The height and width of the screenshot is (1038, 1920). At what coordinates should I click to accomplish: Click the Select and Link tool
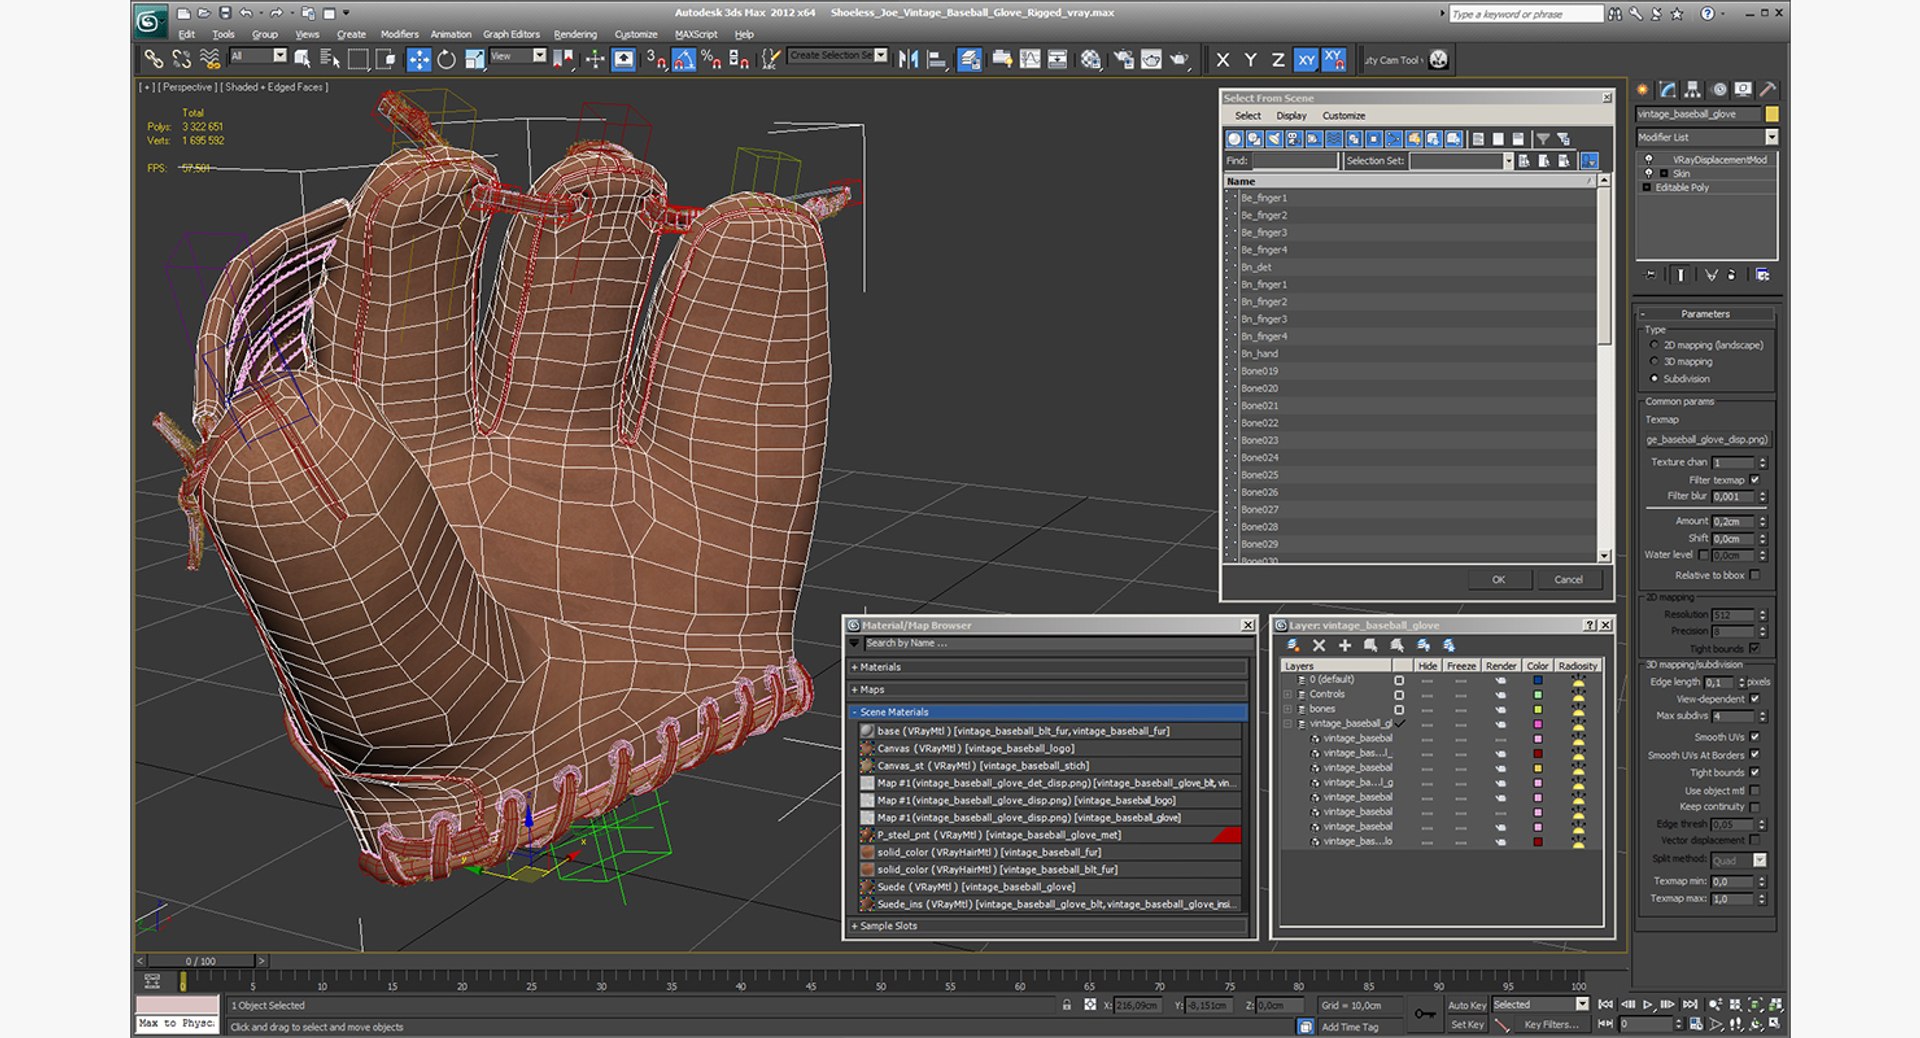pyautogui.click(x=153, y=59)
